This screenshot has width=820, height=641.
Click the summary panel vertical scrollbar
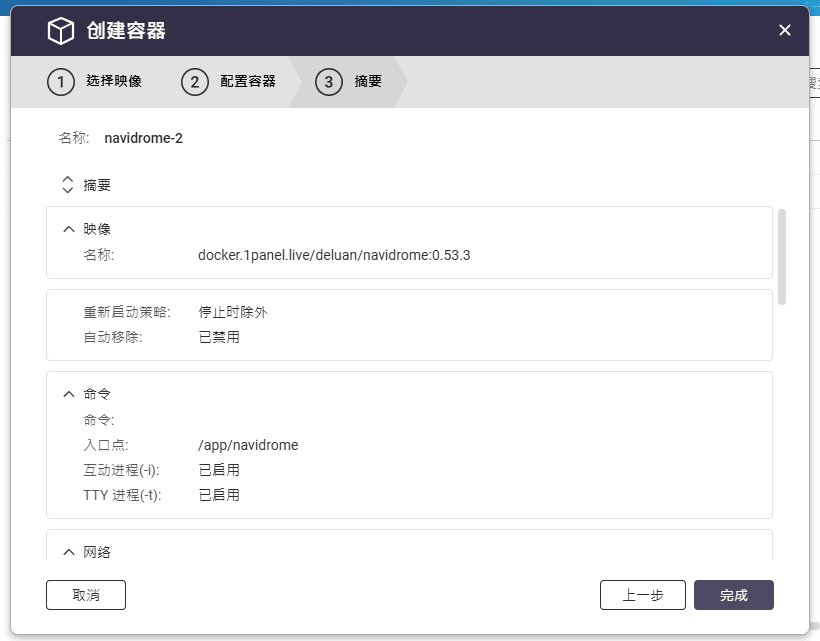click(782, 257)
